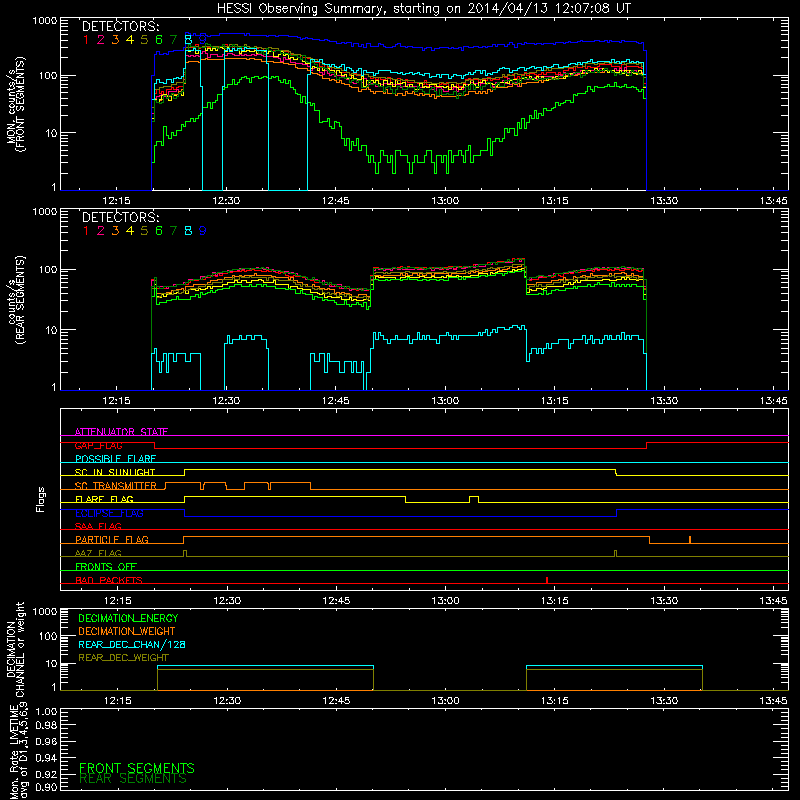Click the front segments counts/s axis title
This screenshot has height=800, width=800.
(16, 104)
